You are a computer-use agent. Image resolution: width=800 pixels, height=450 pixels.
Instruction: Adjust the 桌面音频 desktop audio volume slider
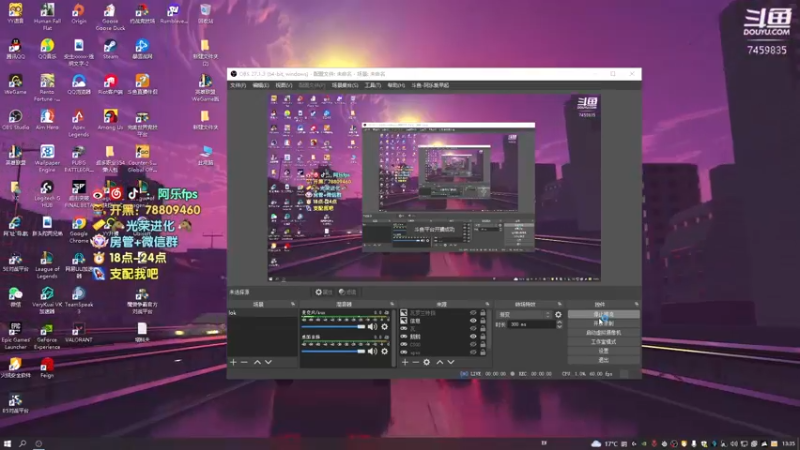point(333,351)
